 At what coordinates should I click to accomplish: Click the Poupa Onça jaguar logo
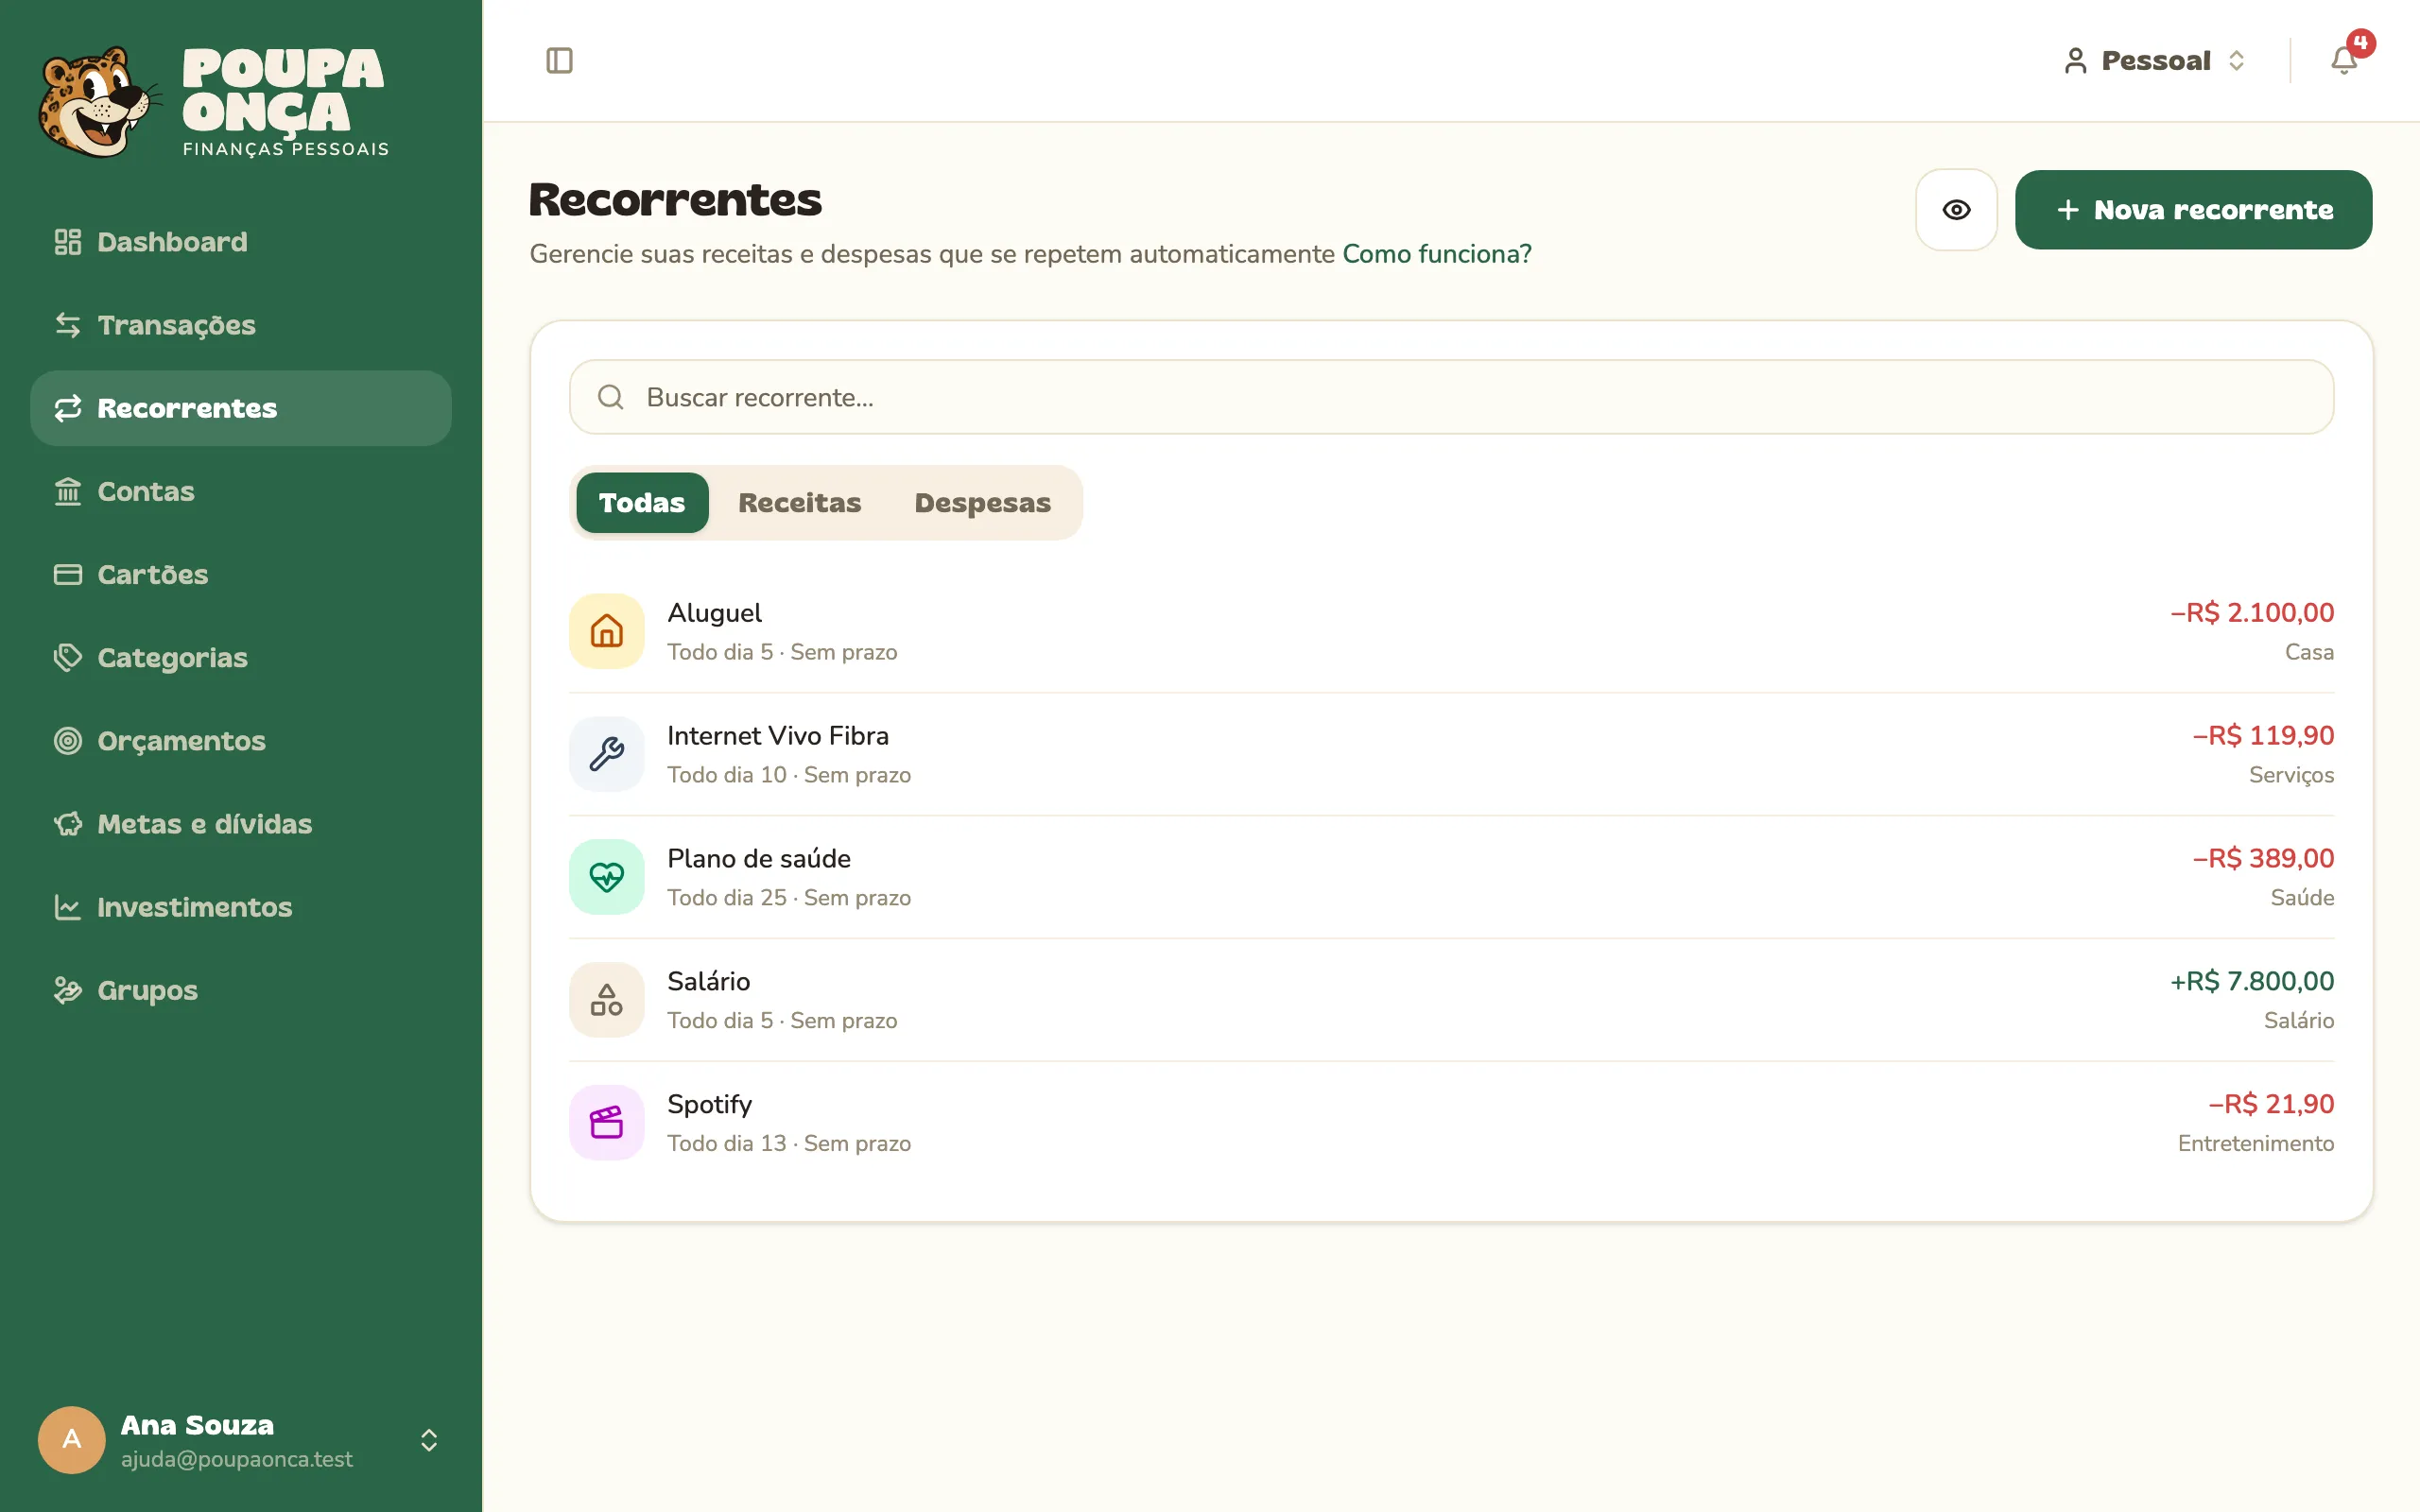[x=100, y=101]
